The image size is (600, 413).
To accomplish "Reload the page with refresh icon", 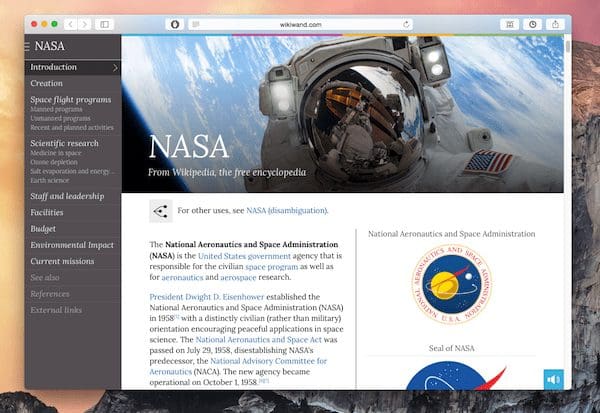I will coord(406,24).
